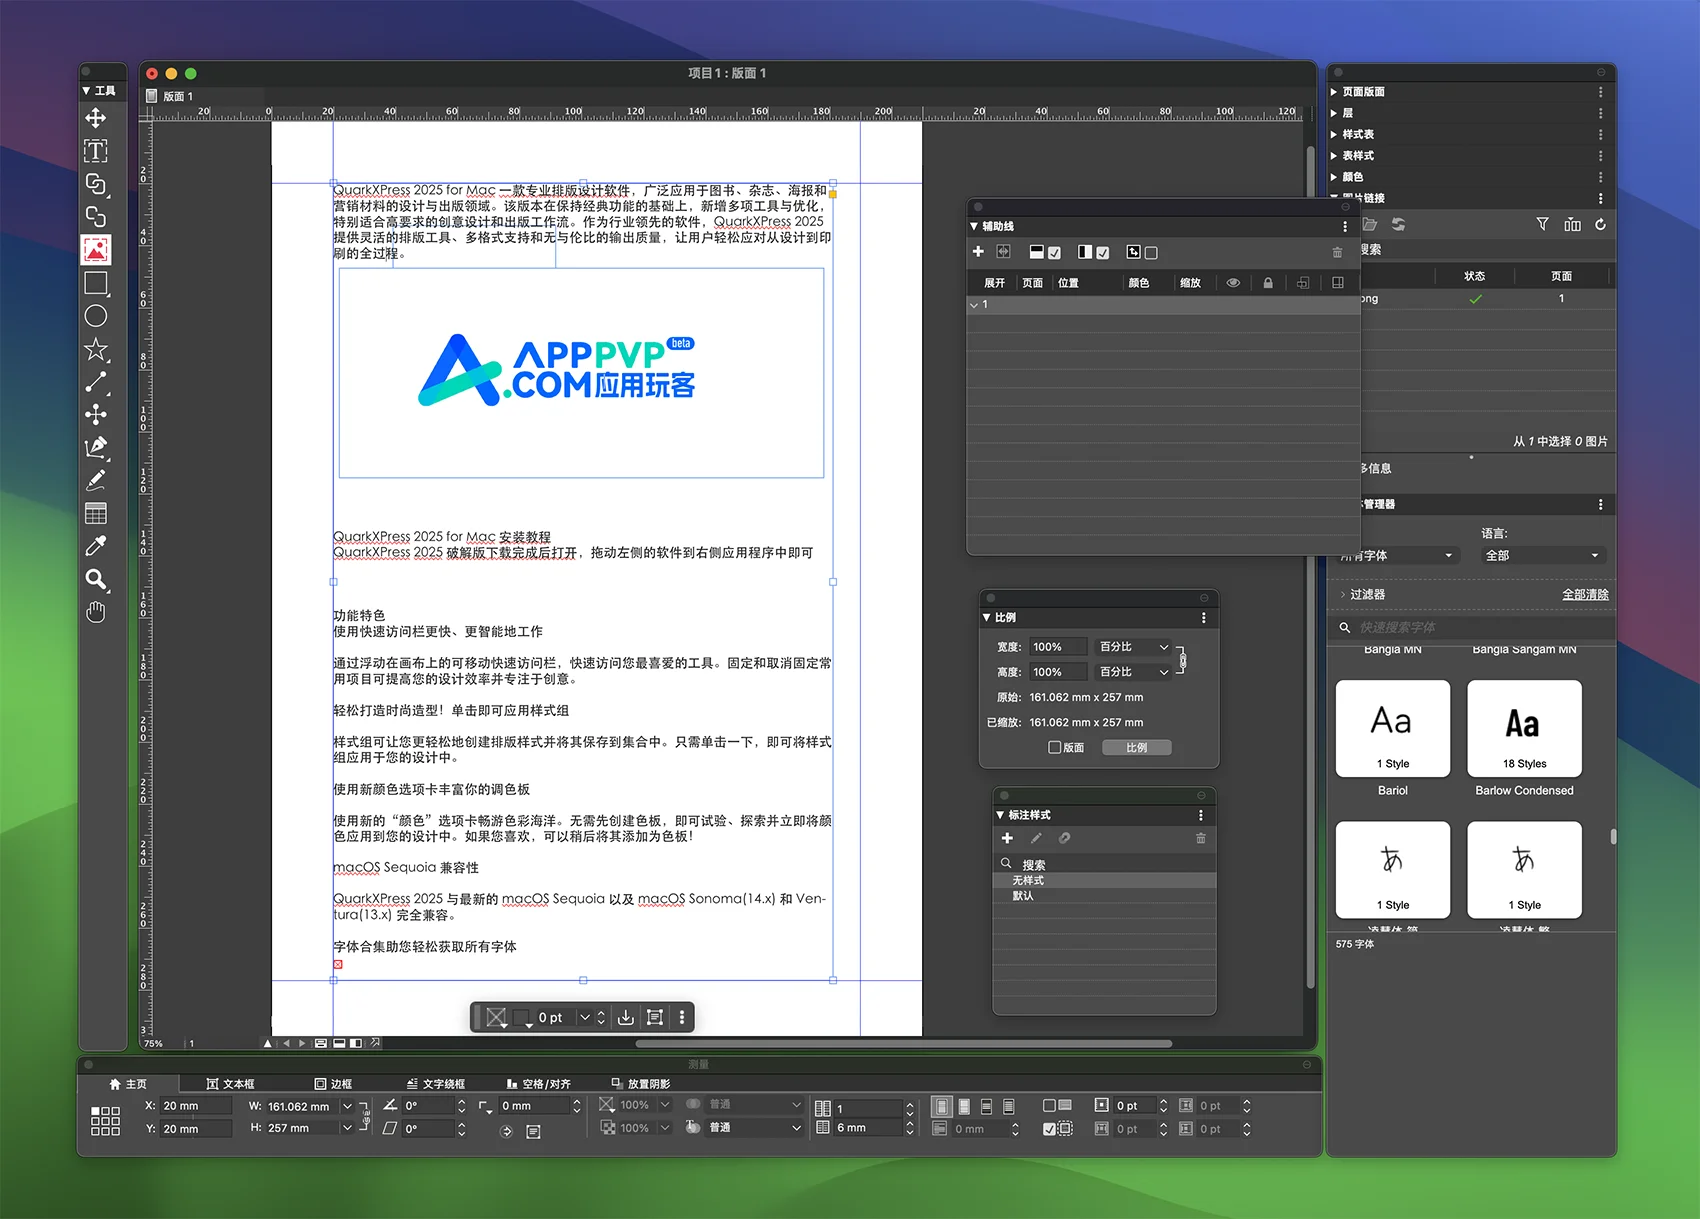The width and height of the screenshot is (1700, 1219).
Task: Select the Oval Box tool
Action: pos(96,316)
